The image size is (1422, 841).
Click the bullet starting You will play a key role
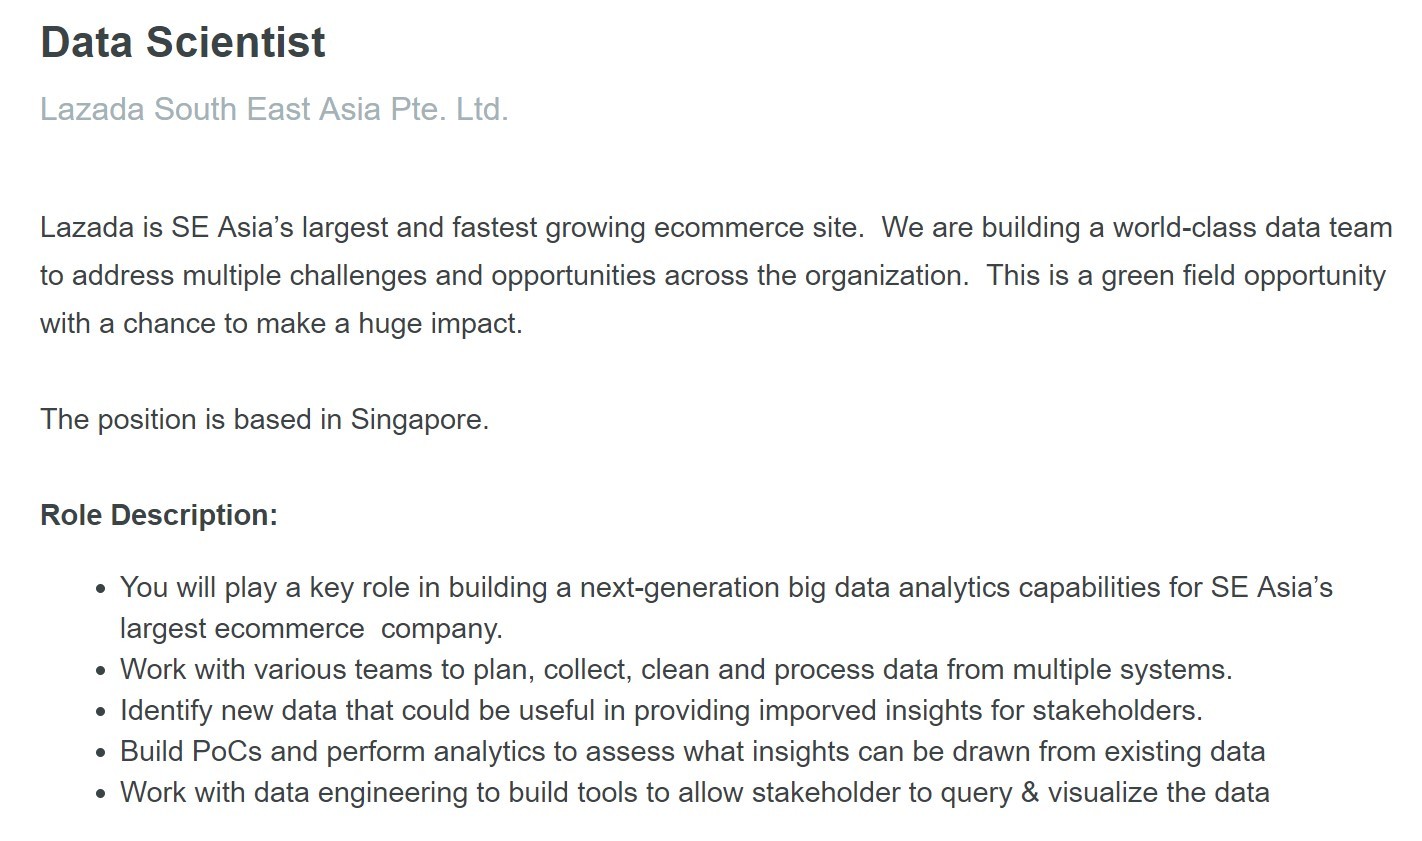pyautogui.click(x=725, y=587)
